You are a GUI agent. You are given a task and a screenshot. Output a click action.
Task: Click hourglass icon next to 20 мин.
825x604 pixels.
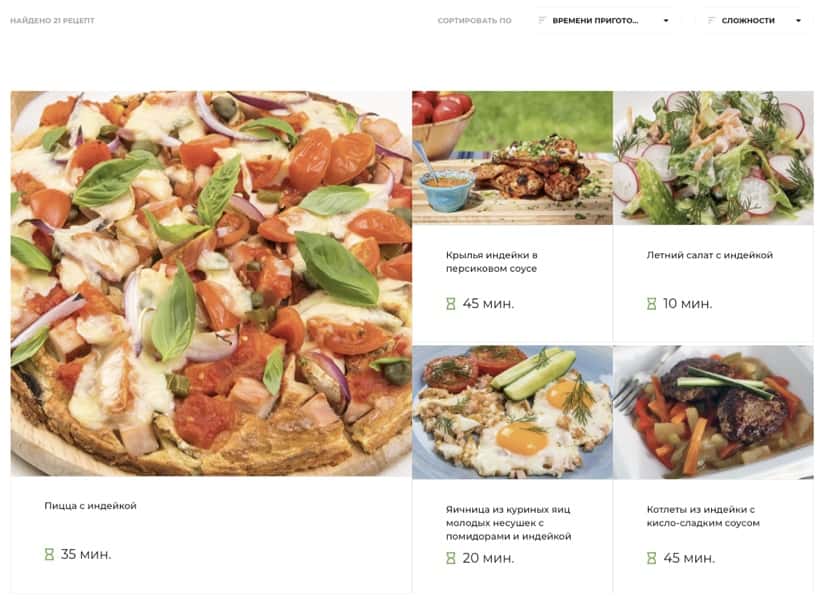coord(451,558)
